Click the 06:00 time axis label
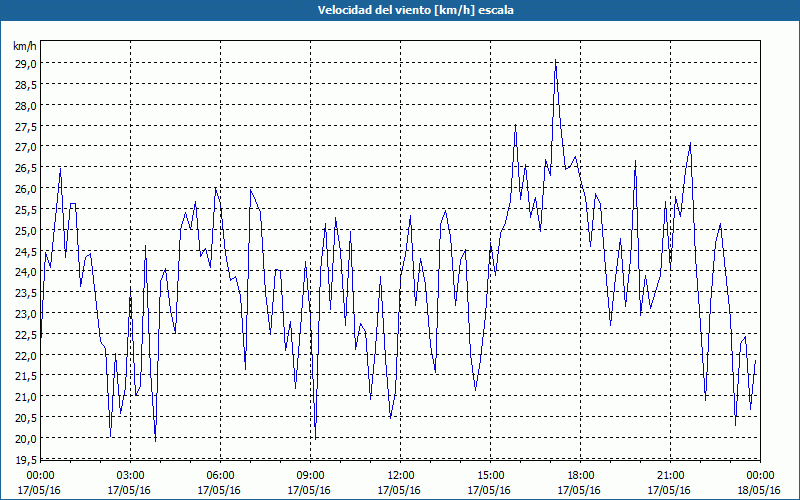This screenshot has width=800, height=500. pos(220,476)
